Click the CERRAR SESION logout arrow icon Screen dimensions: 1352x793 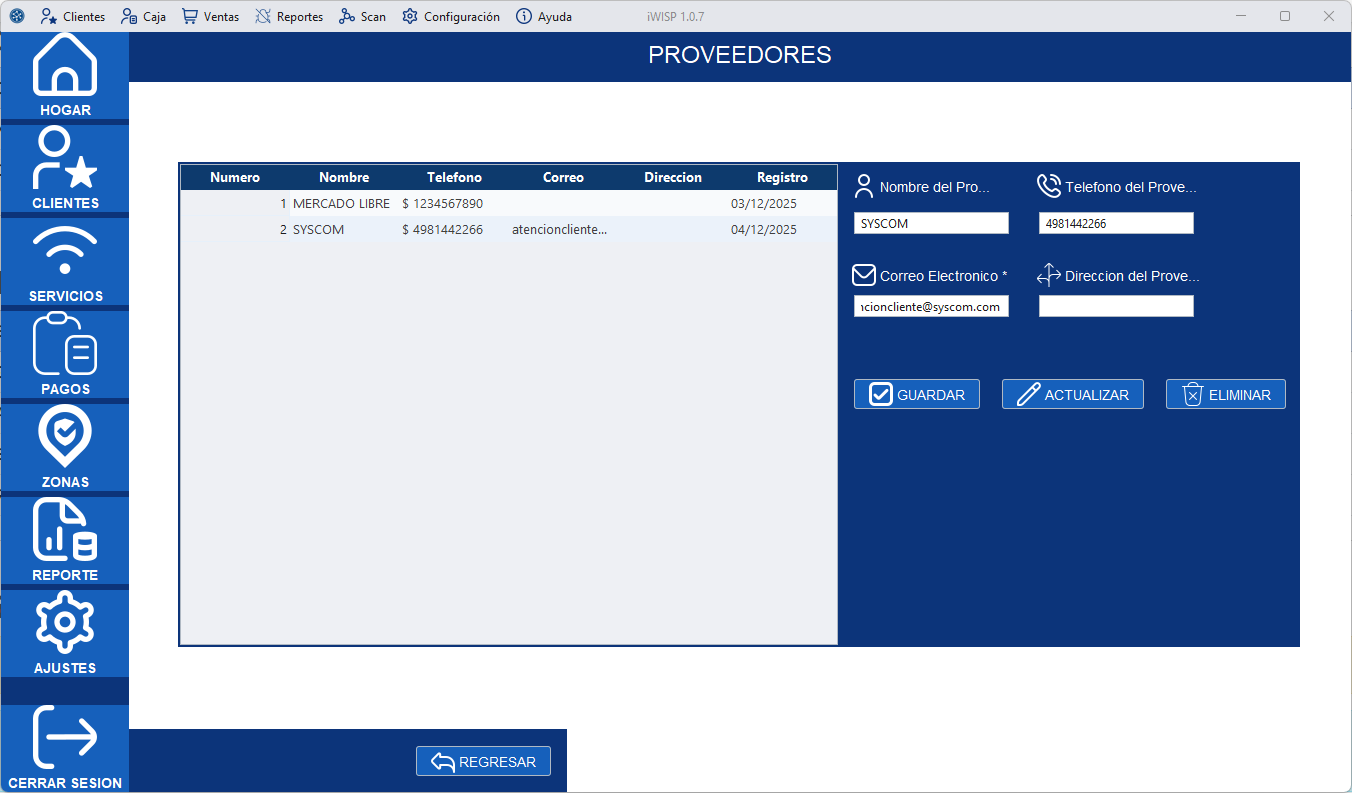(x=64, y=744)
